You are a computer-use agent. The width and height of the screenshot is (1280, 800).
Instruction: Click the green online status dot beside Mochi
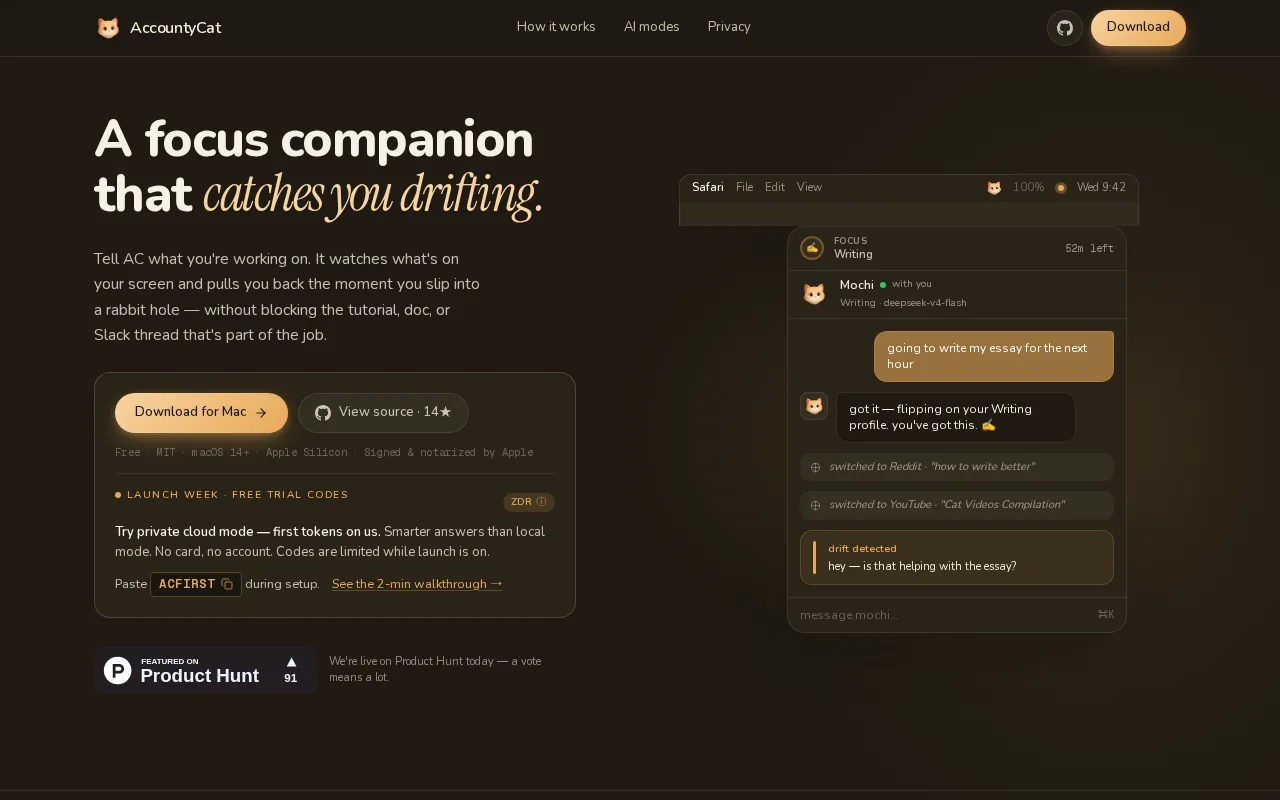(883, 285)
